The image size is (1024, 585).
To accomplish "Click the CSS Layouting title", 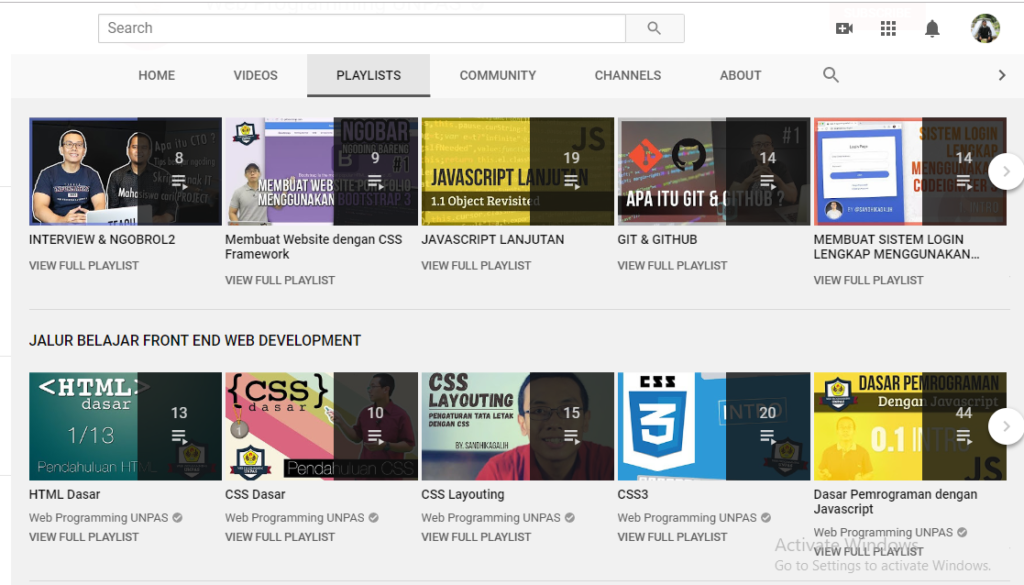I will point(462,494).
